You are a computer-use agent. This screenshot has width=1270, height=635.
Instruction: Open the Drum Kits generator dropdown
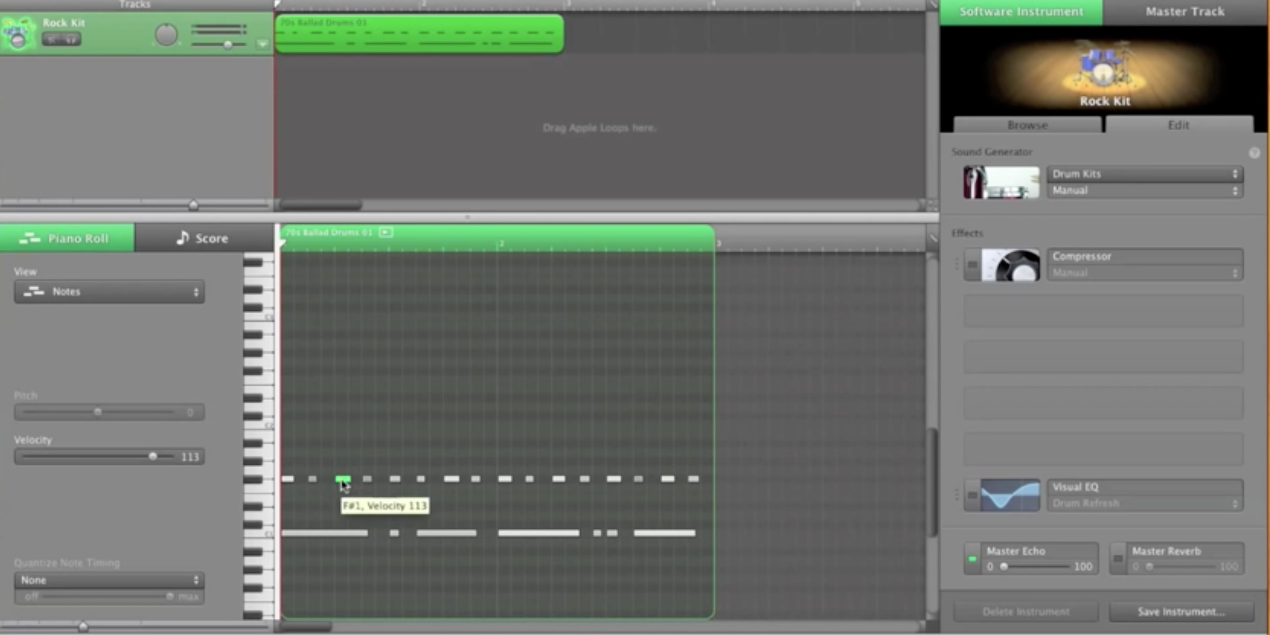1145,174
